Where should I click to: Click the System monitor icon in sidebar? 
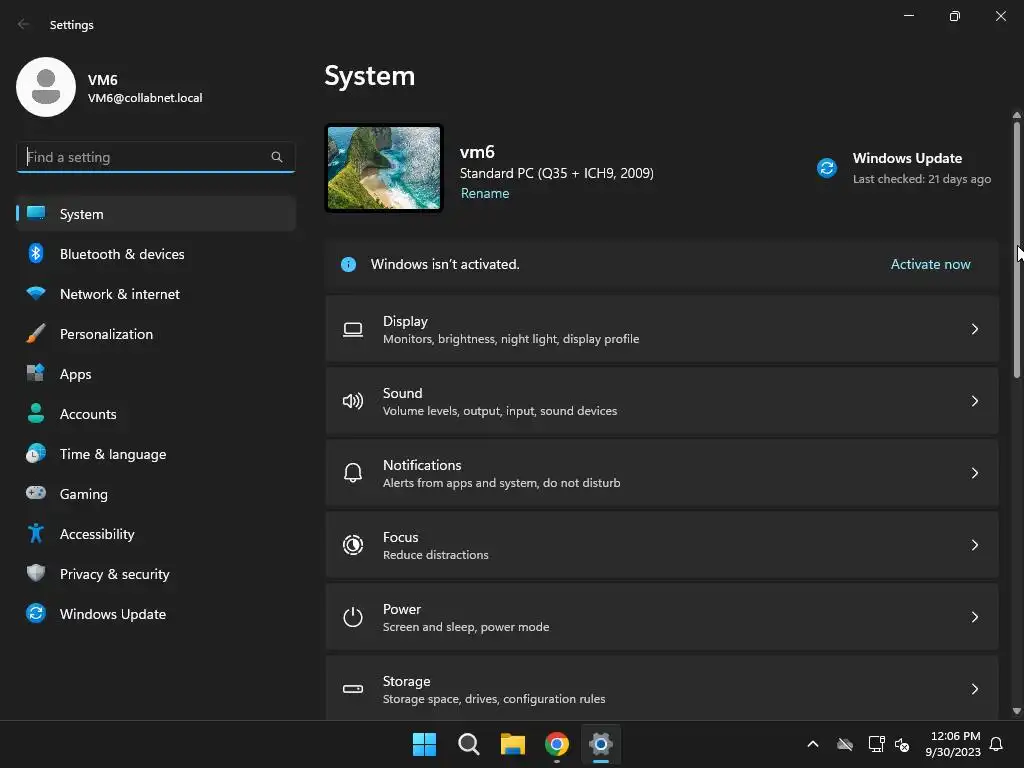pos(36,213)
